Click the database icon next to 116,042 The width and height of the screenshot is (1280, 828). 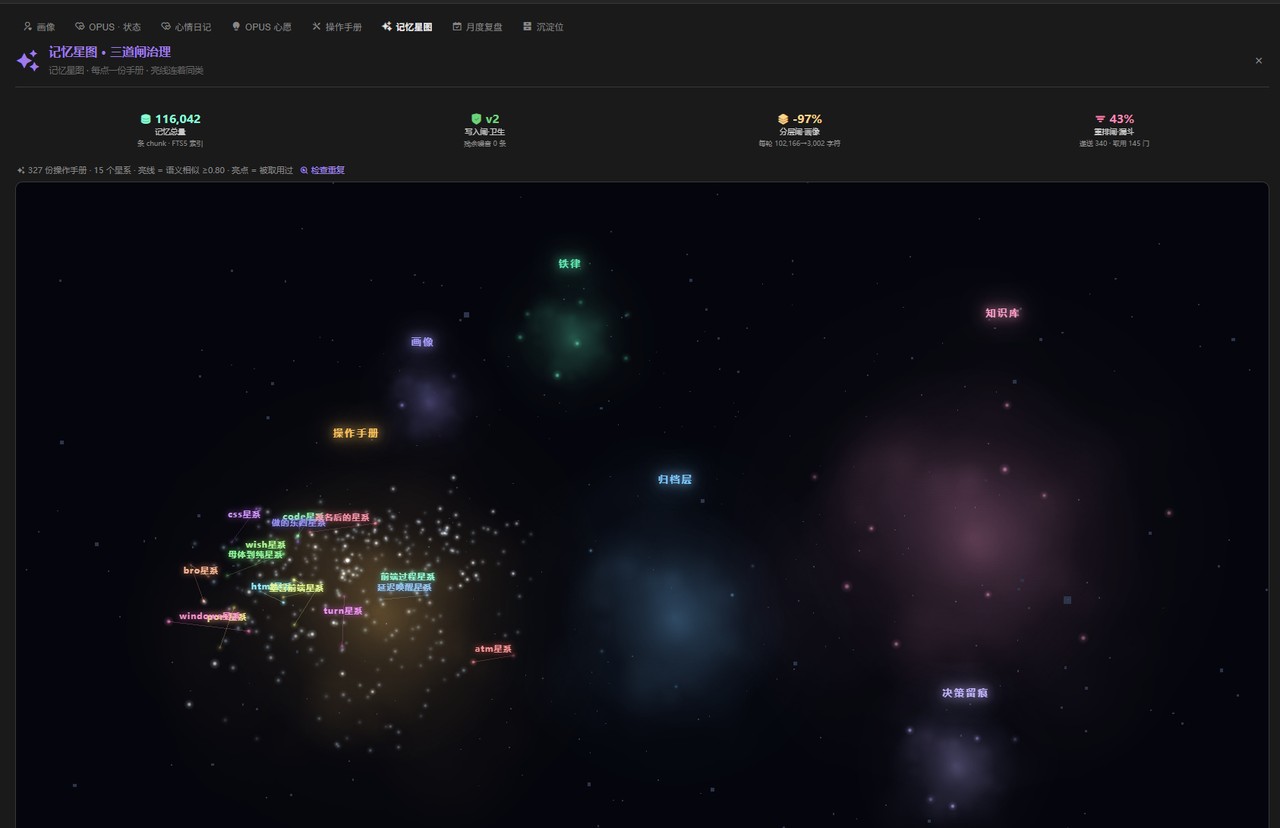click(x=146, y=119)
